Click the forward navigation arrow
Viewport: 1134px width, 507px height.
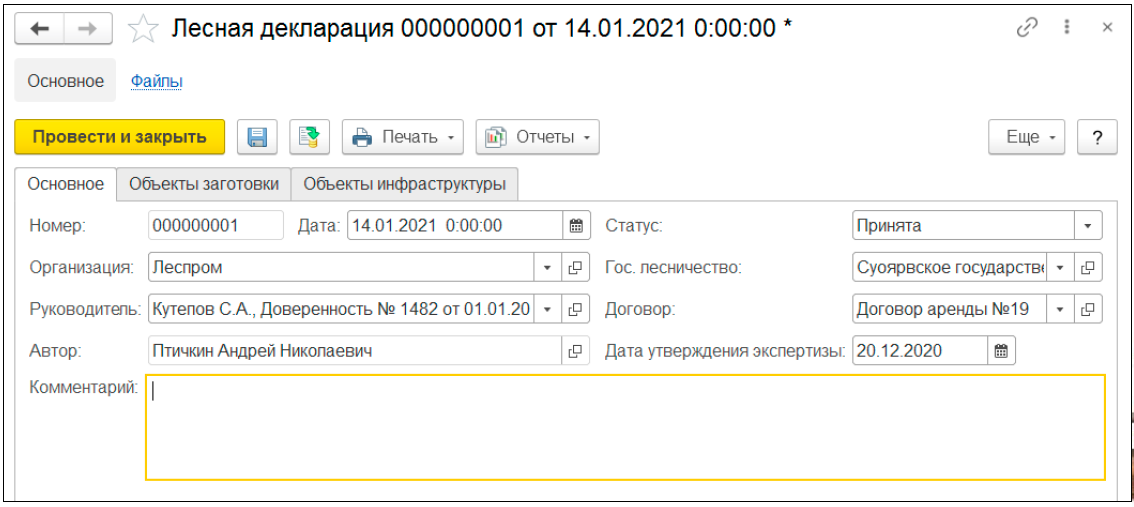(88, 29)
